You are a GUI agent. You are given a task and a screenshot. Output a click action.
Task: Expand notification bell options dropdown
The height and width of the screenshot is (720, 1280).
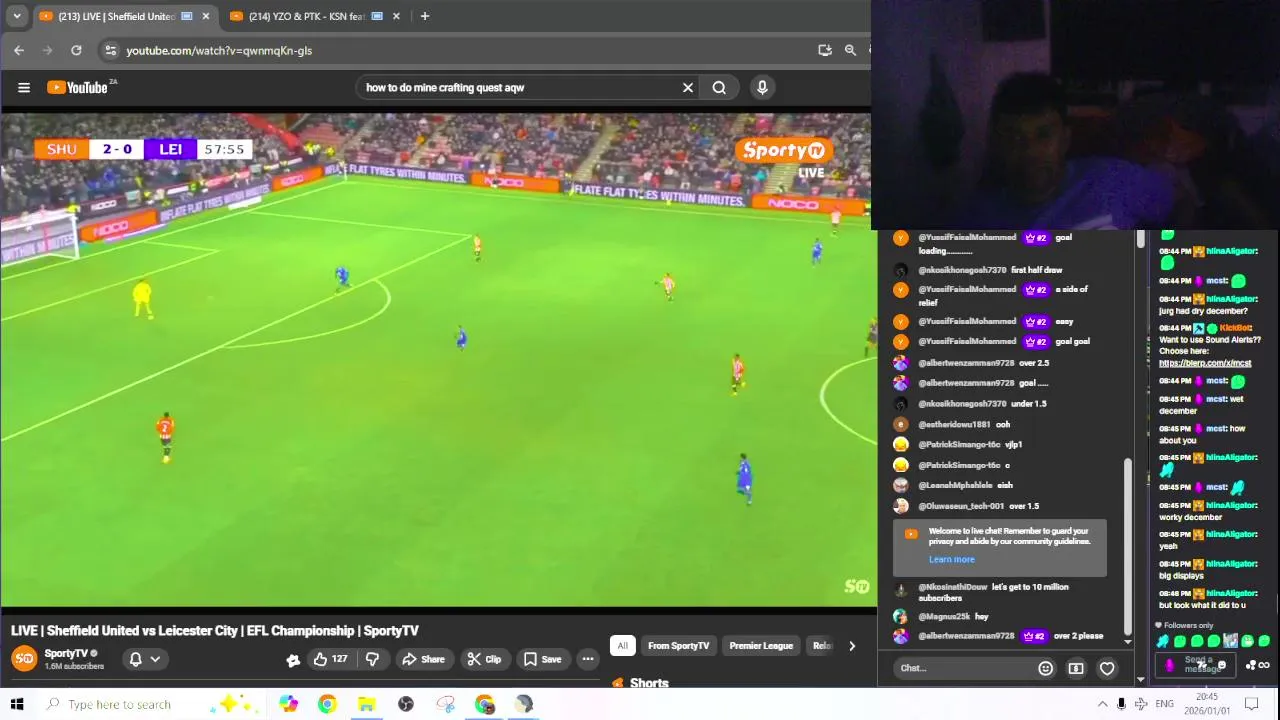(x=155, y=659)
